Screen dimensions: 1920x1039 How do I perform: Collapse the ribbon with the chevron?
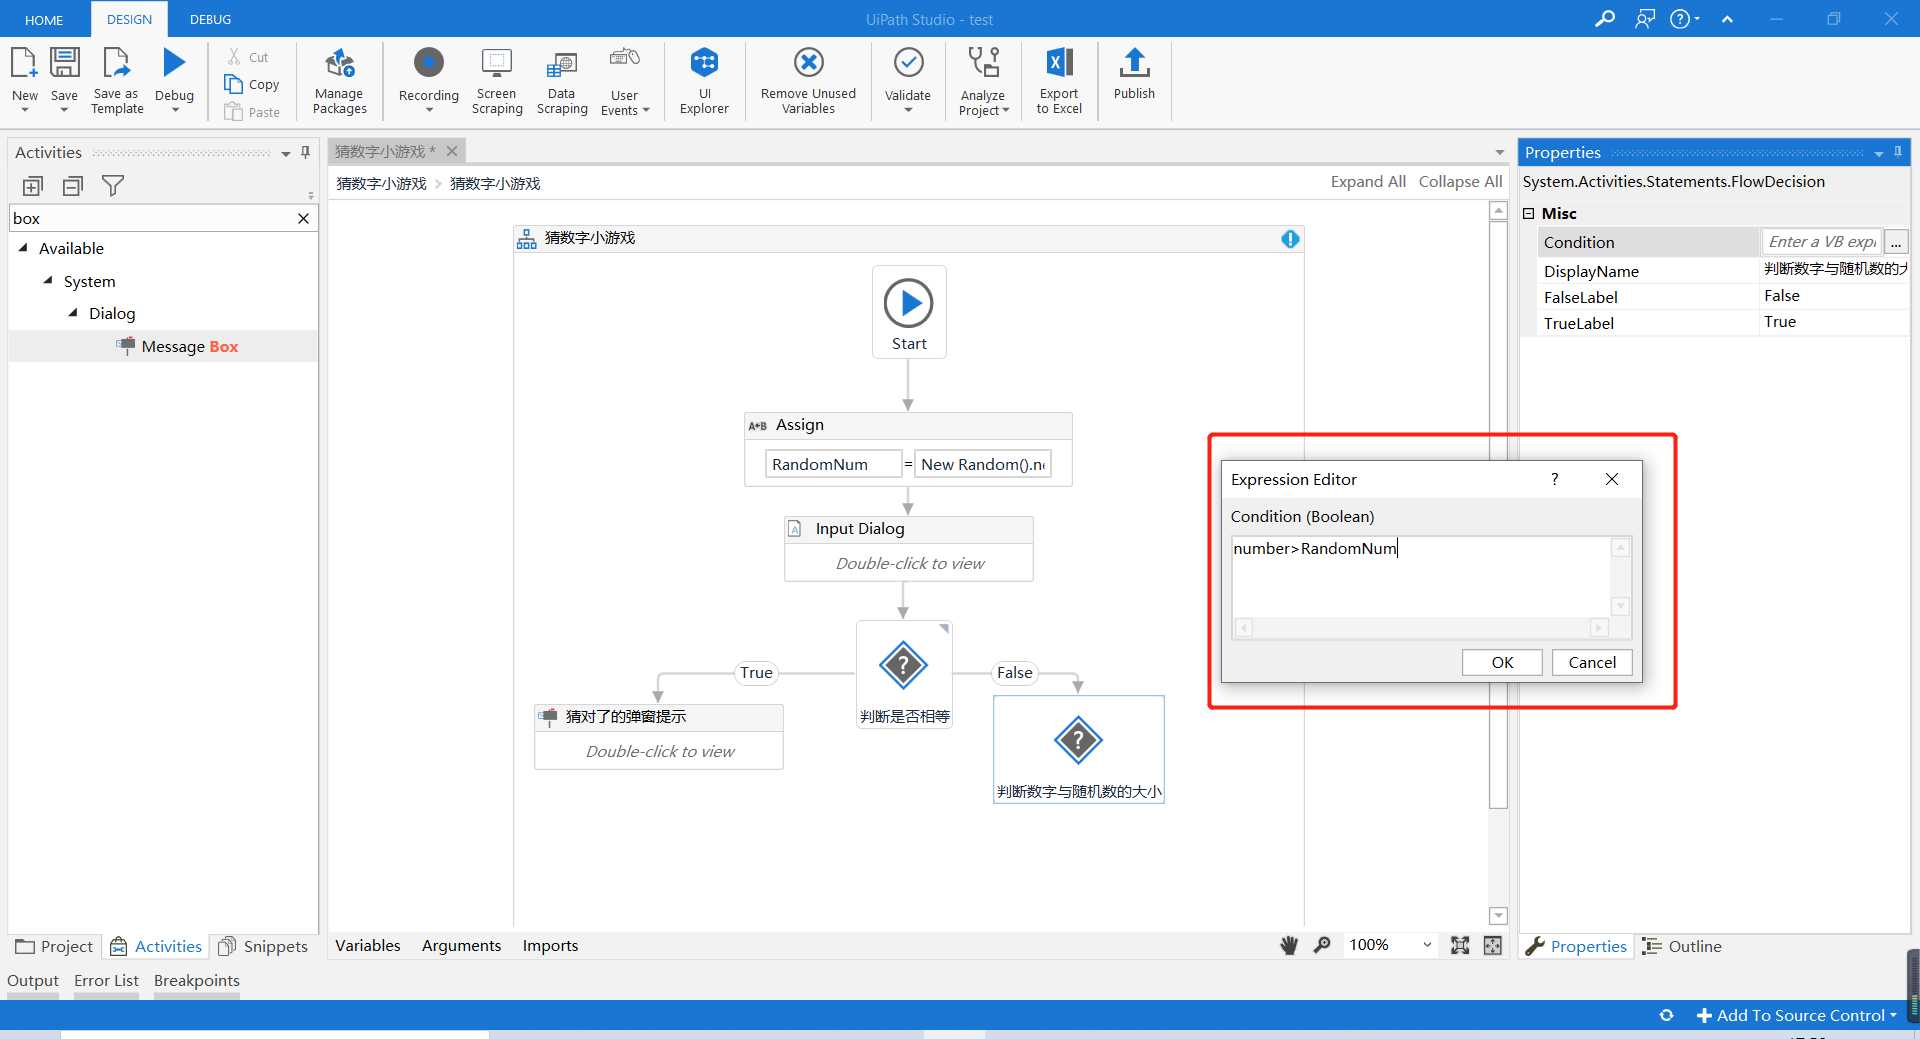(x=1727, y=19)
